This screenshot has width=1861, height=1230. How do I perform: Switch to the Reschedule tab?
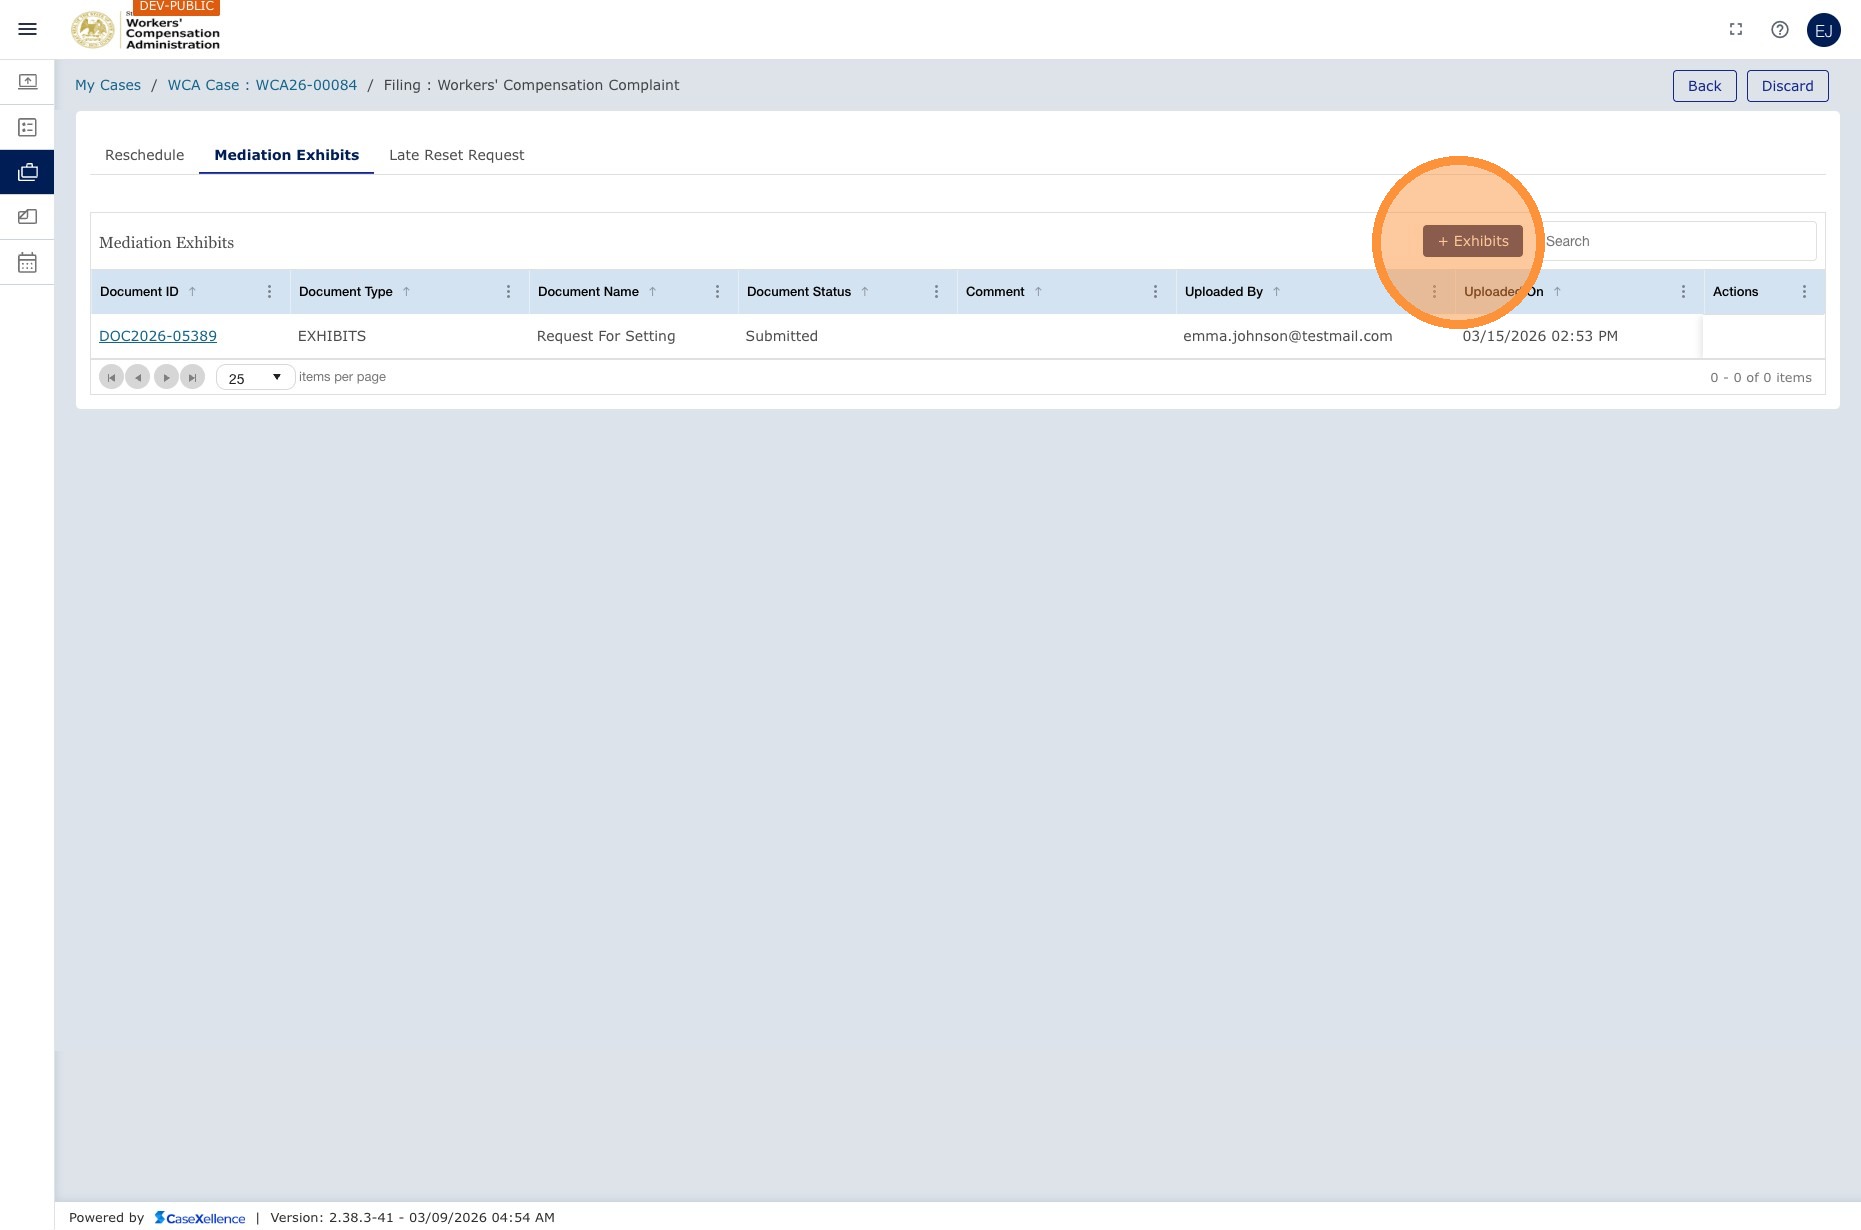(x=145, y=155)
